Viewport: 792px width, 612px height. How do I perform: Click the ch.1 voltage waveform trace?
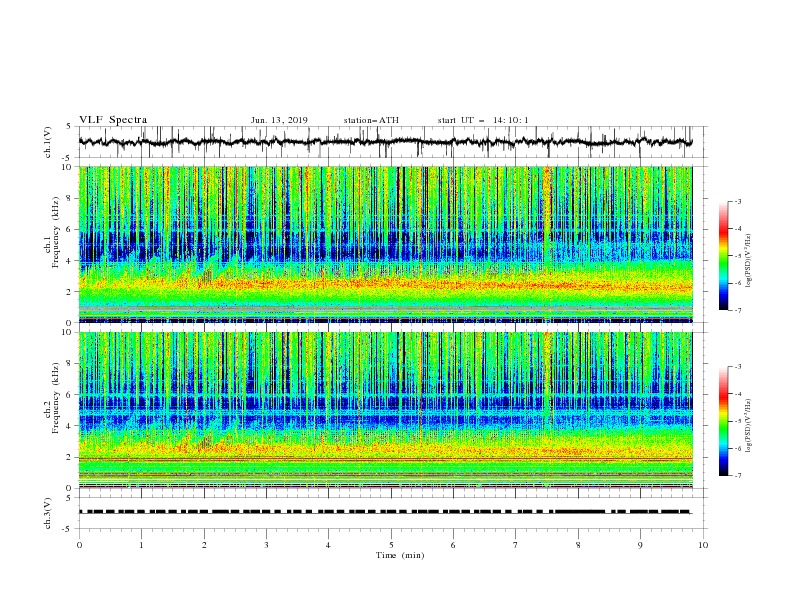tap(385, 142)
